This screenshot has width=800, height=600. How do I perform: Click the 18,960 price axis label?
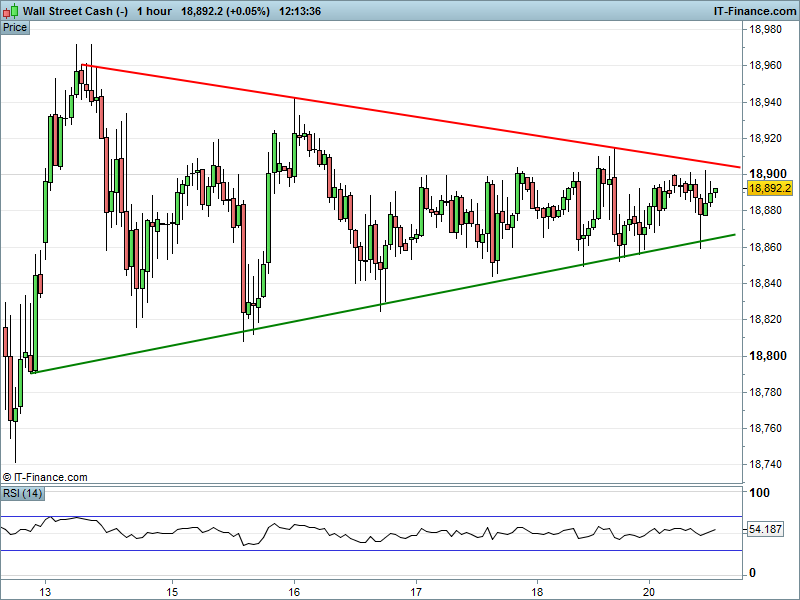765,65
